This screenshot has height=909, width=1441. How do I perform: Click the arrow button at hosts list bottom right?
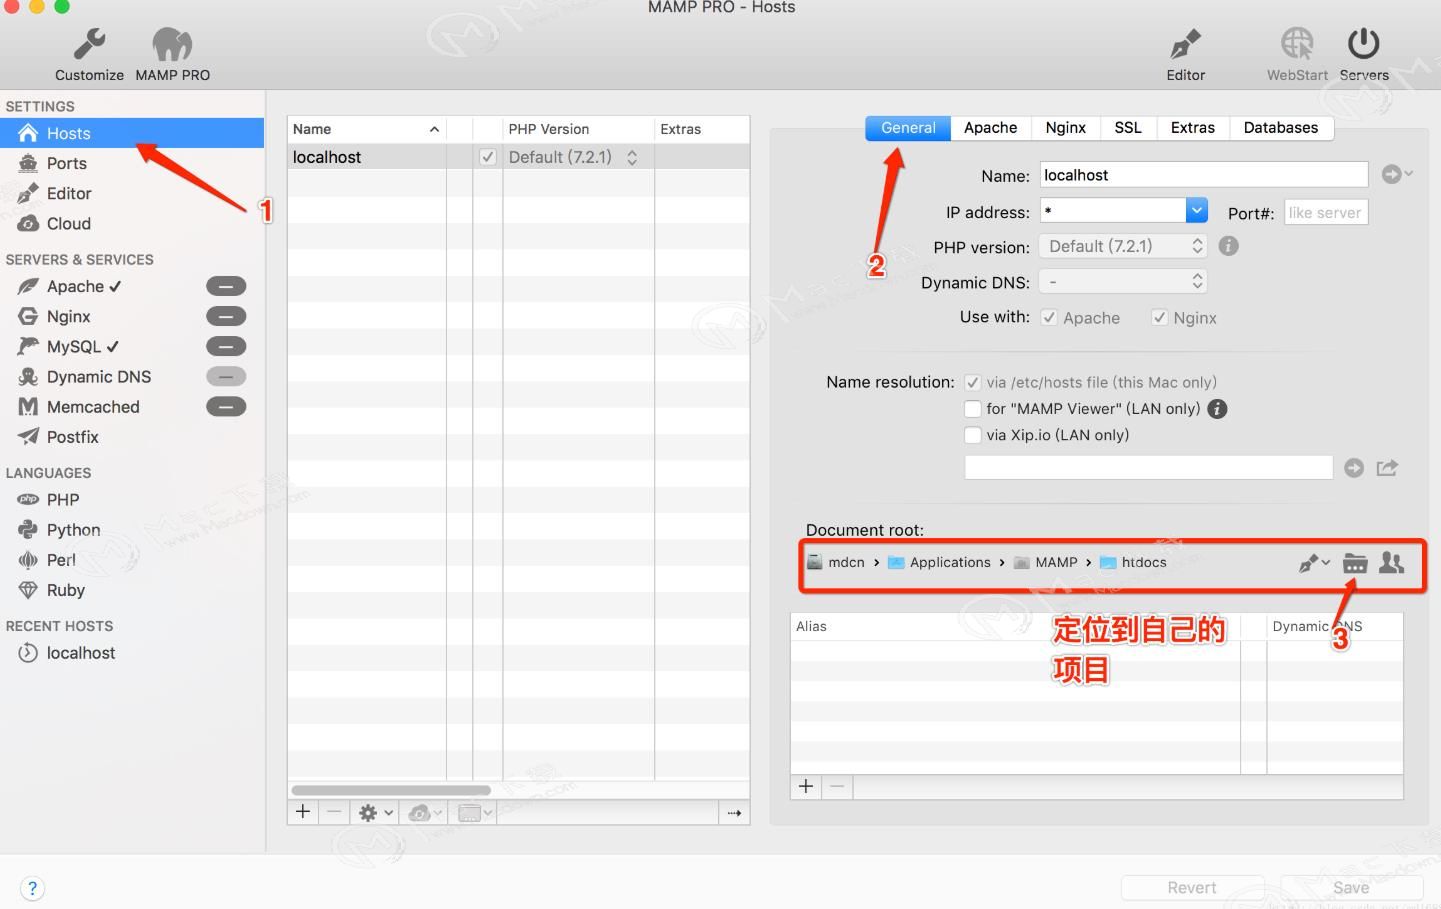click(734, 813)
